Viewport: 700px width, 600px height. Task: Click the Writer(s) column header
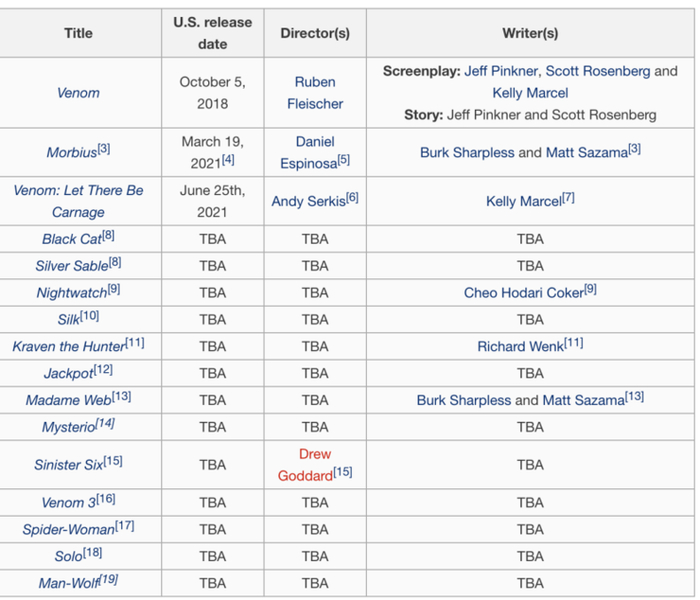pyautogui.click(x=530, y=33)
